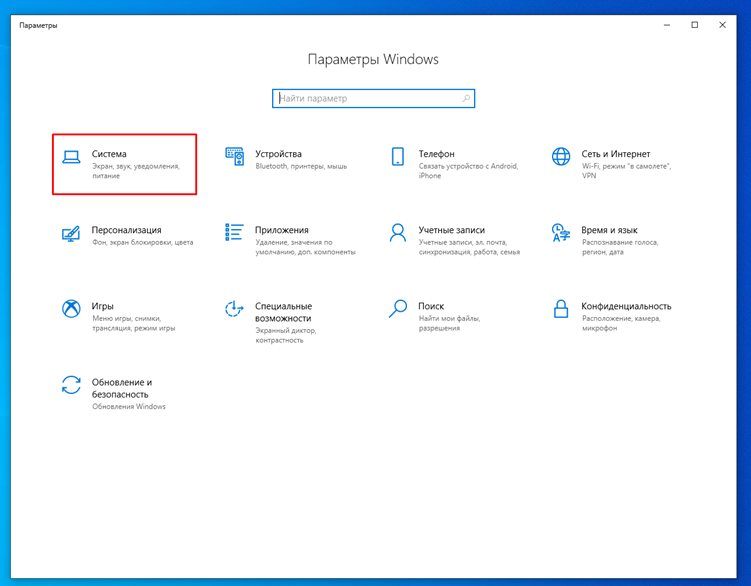Click the Приложения list icon
Screen dimensions: 751x586
[x=234, y=232]
